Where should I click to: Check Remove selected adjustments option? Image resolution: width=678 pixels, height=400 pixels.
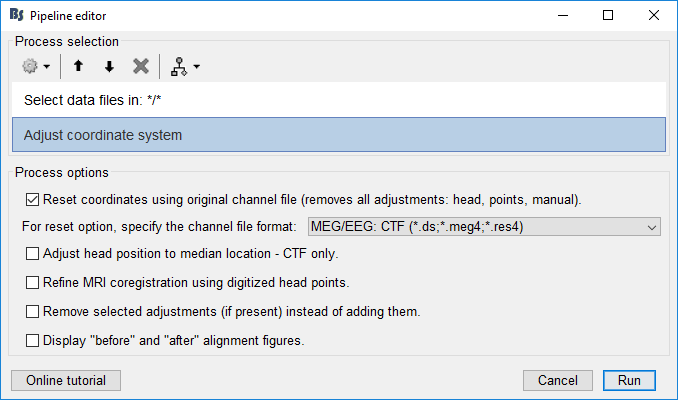[x=33, y=312]
